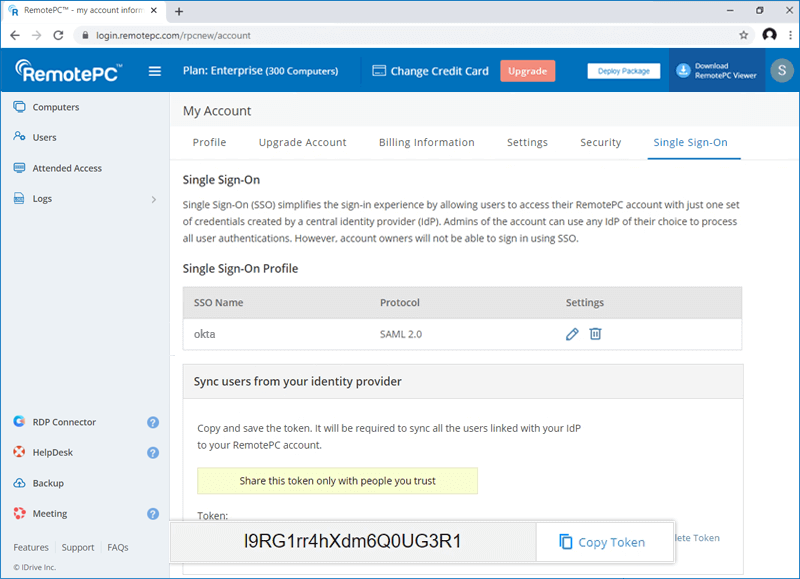Viewport: 800px width, 579px height.
Task: Expand the Logs sidebar submenu
Action: [153, 199]
